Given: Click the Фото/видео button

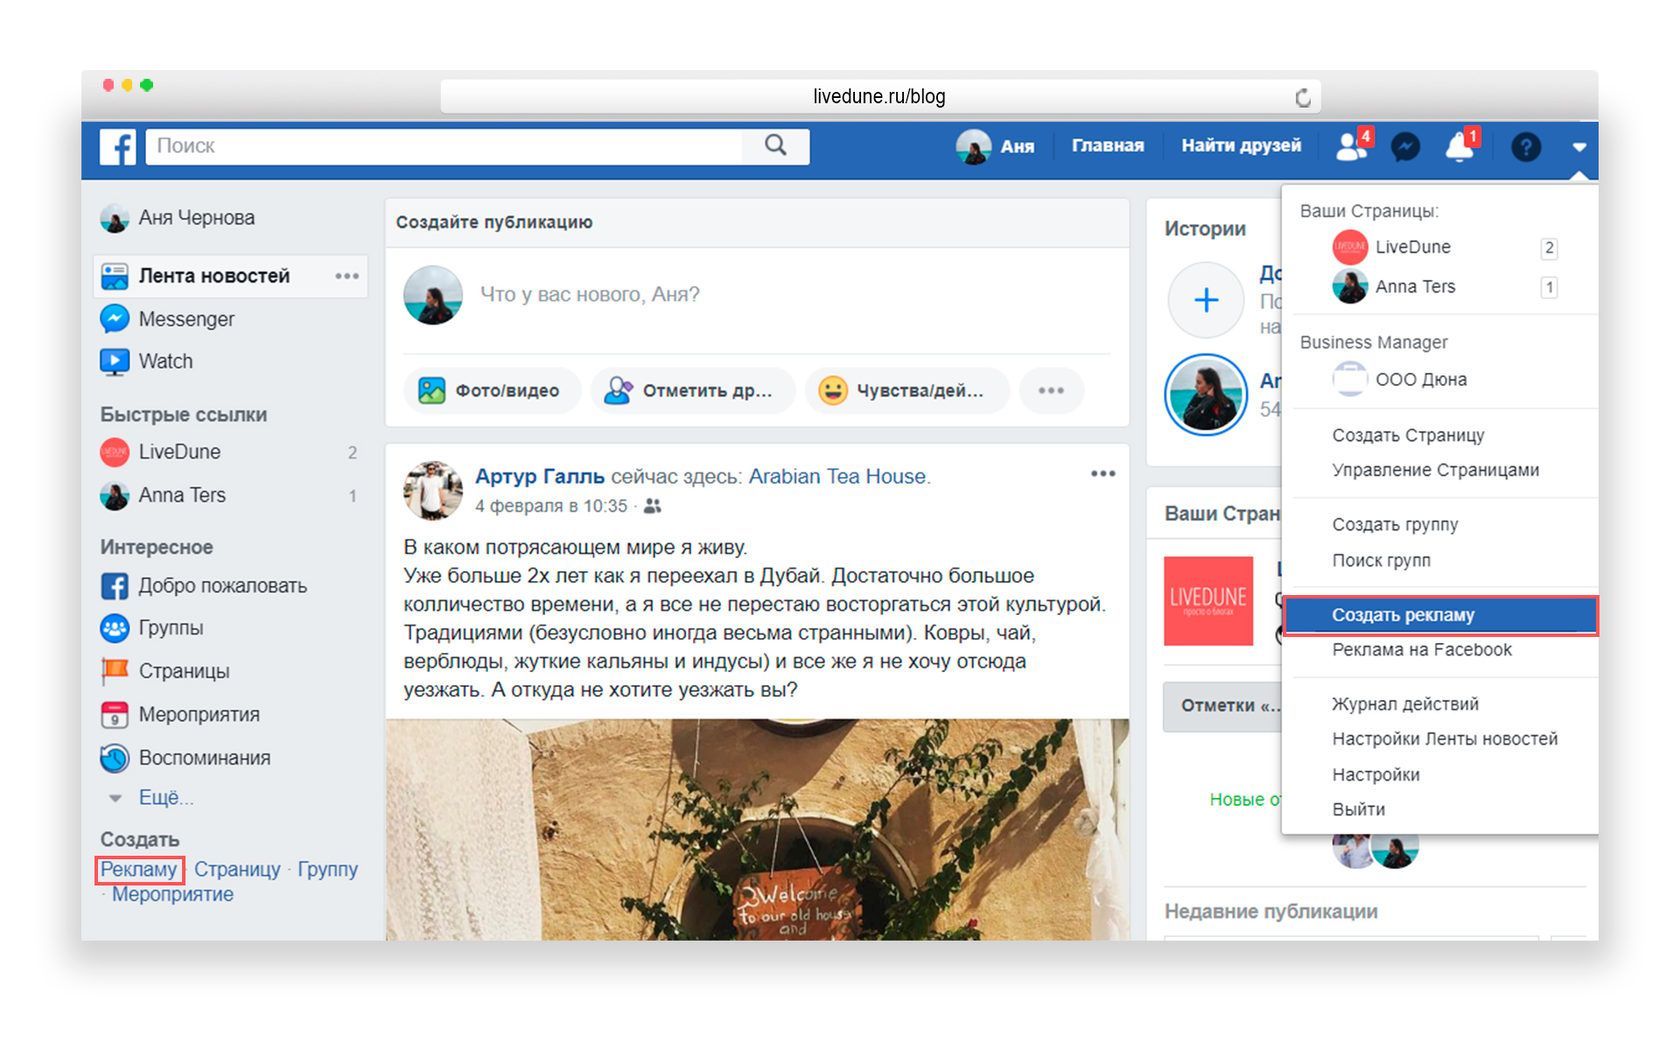Looking at the screenshot, I should (x=491, y=391).
